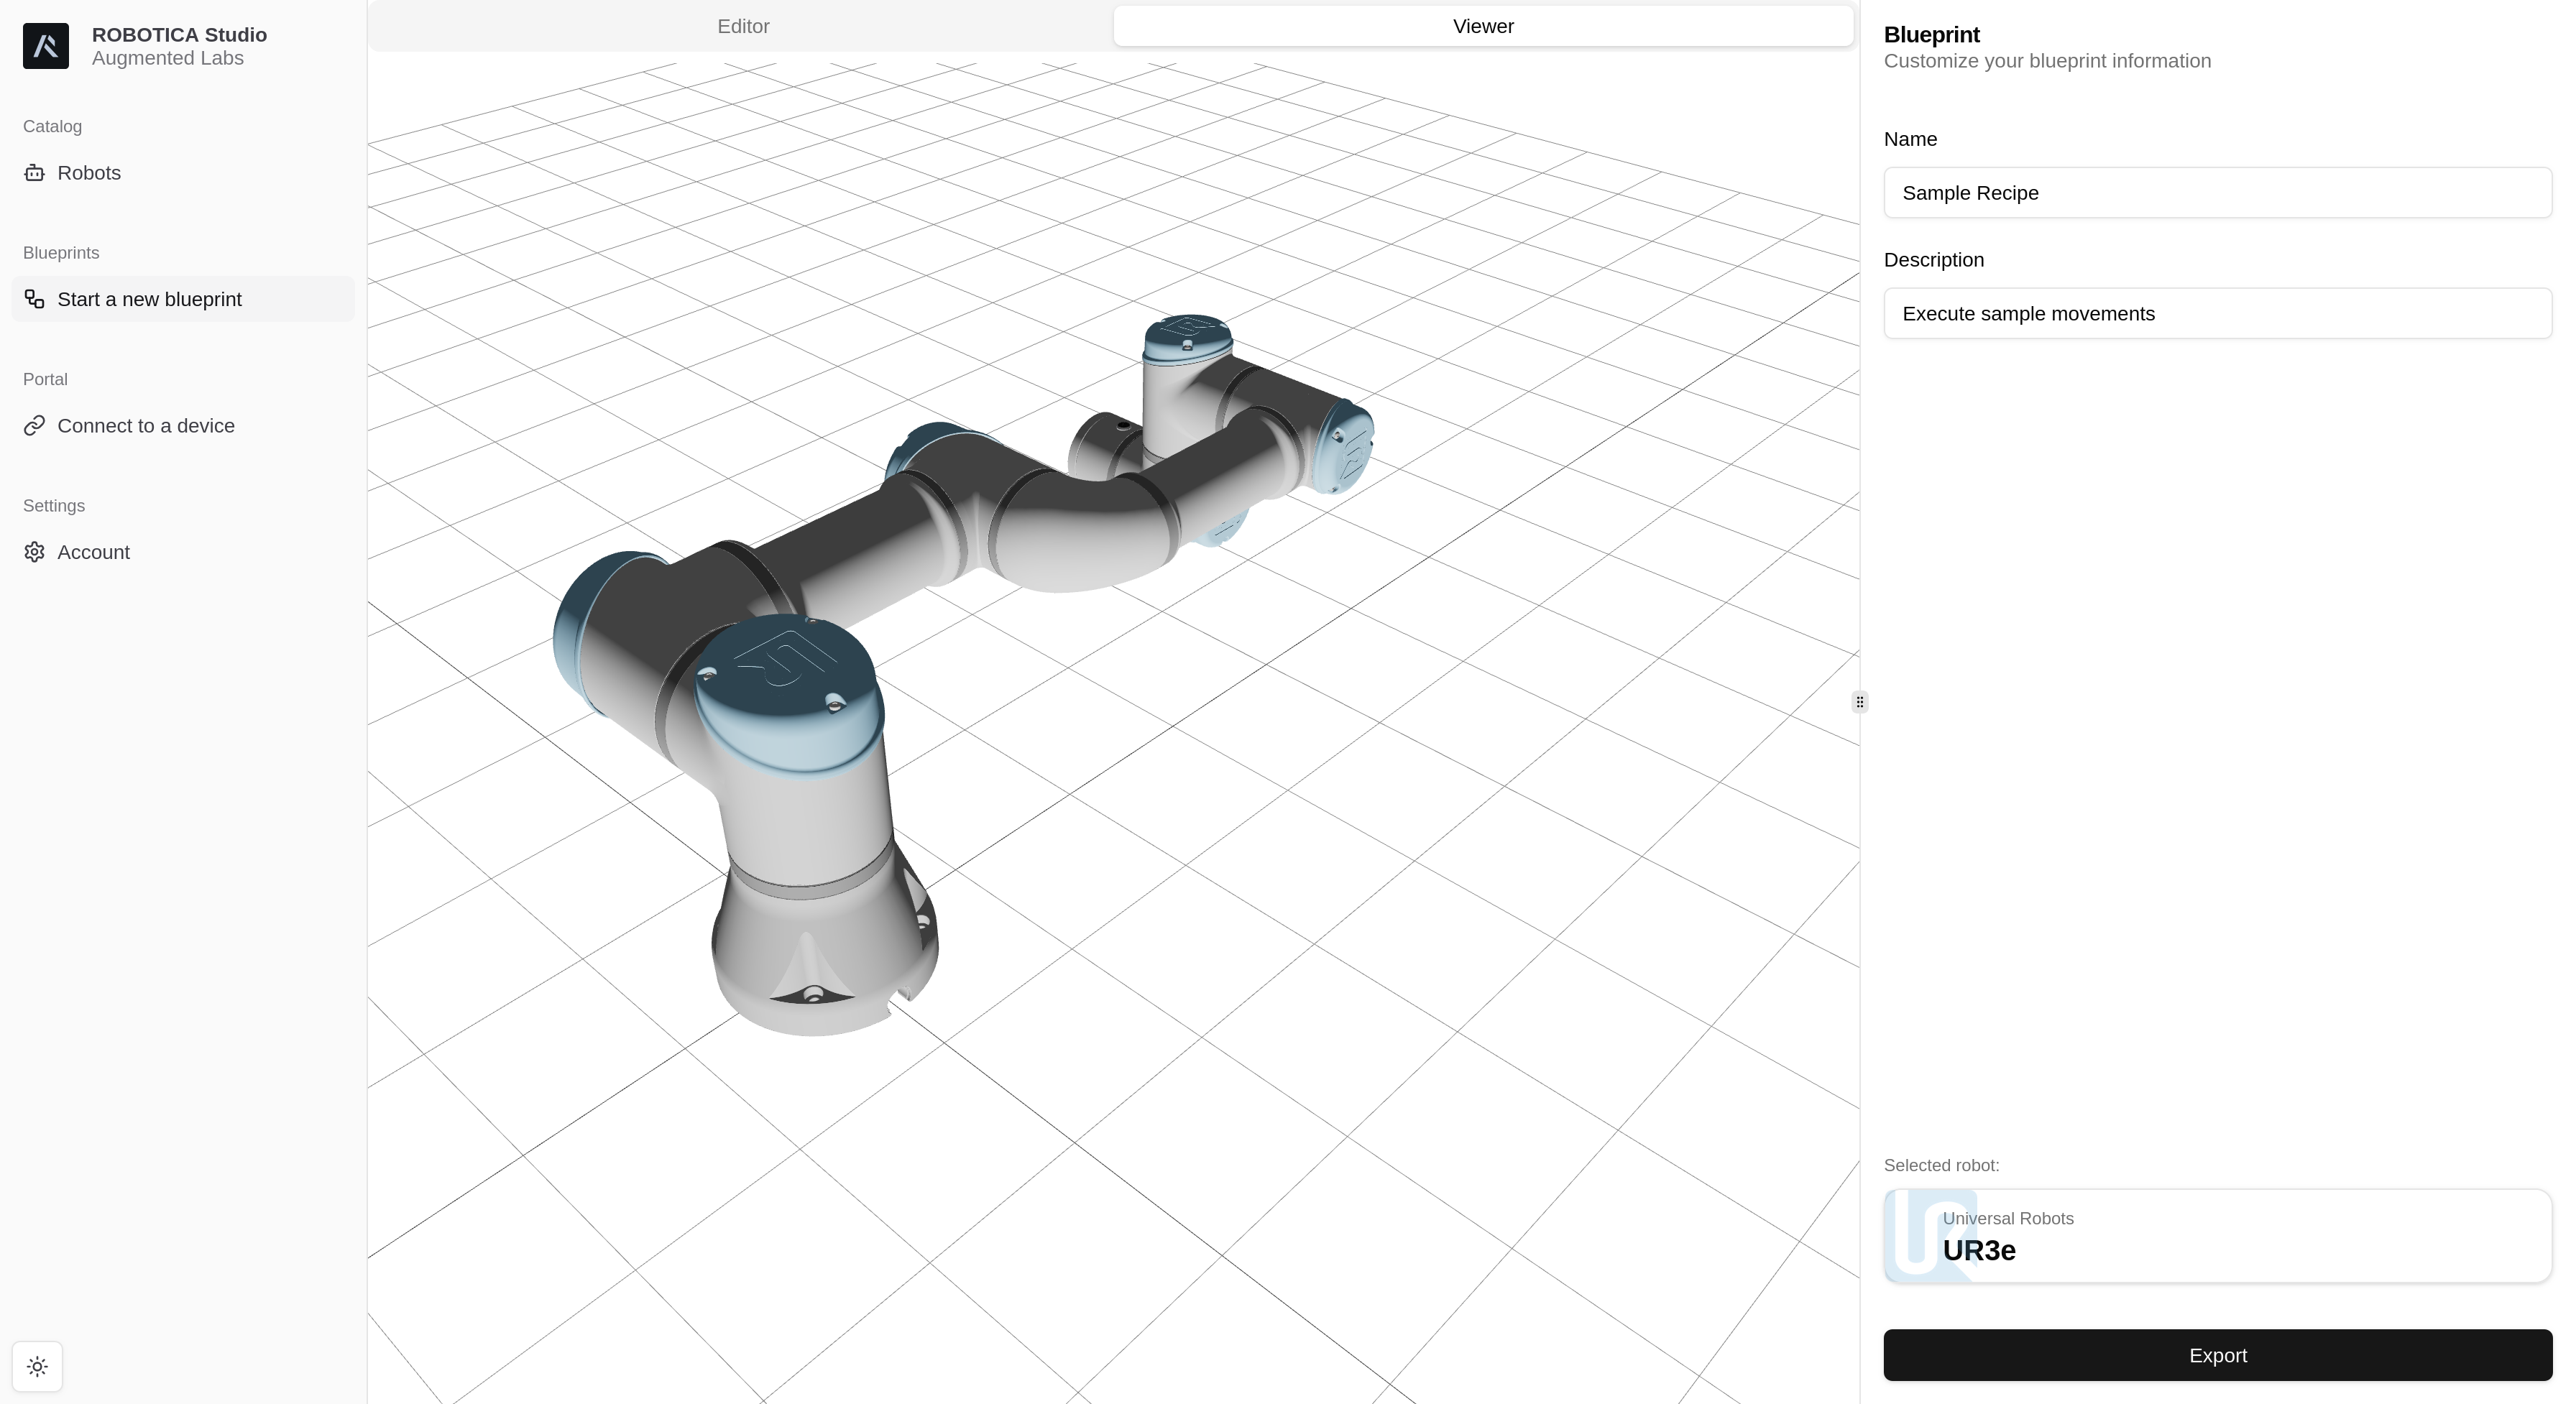The image size is (2576, 1404).
Task: Click the robot icon beside Robots
Action: pyautogui.click(x=35, y=173)
